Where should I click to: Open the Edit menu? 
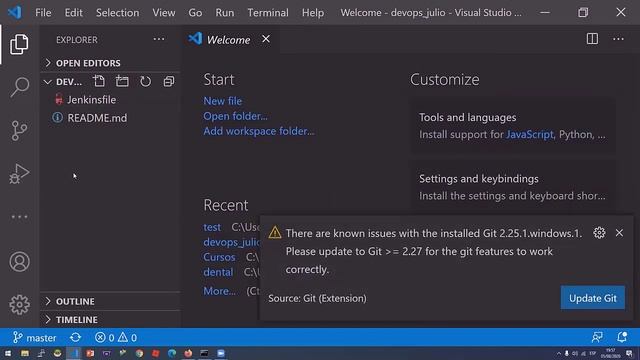coord(73,13)
